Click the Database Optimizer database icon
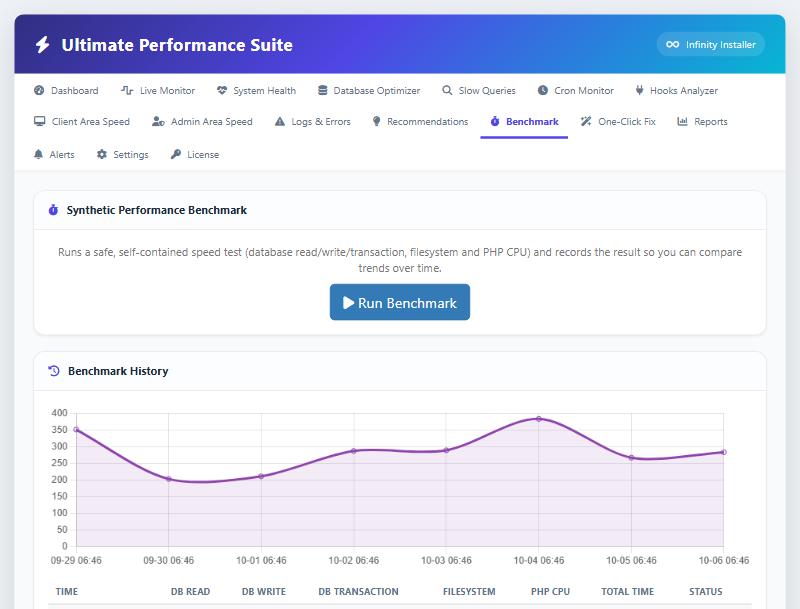Screen dimensions: 800x609 (322, 90)
